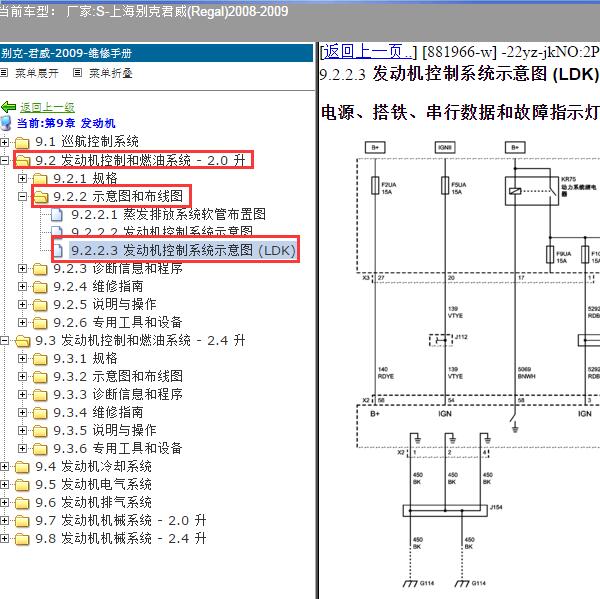Expand the 9.7 发动机机械系统 2.0升 node

point(4,521)
